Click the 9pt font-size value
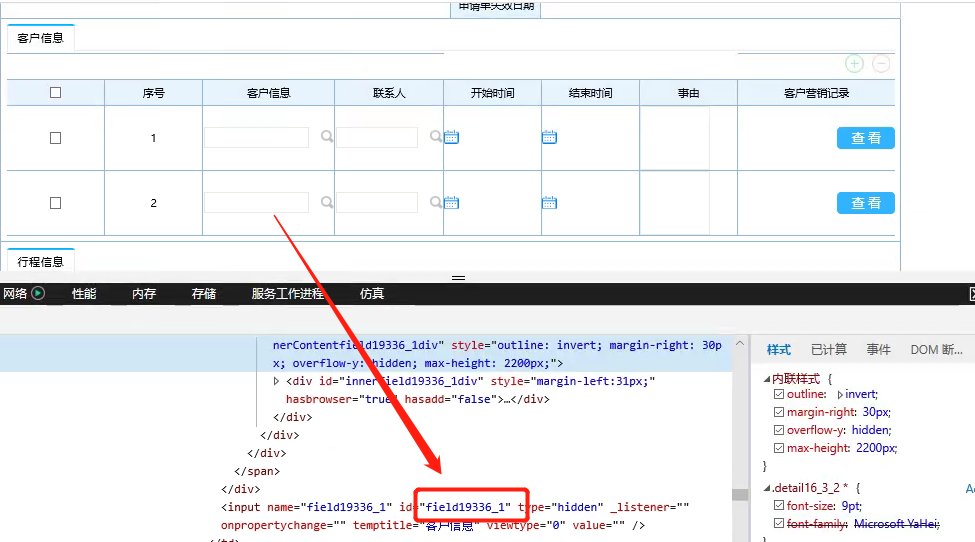This screenshot has width=975, height=542. click(x=851, y=505)
